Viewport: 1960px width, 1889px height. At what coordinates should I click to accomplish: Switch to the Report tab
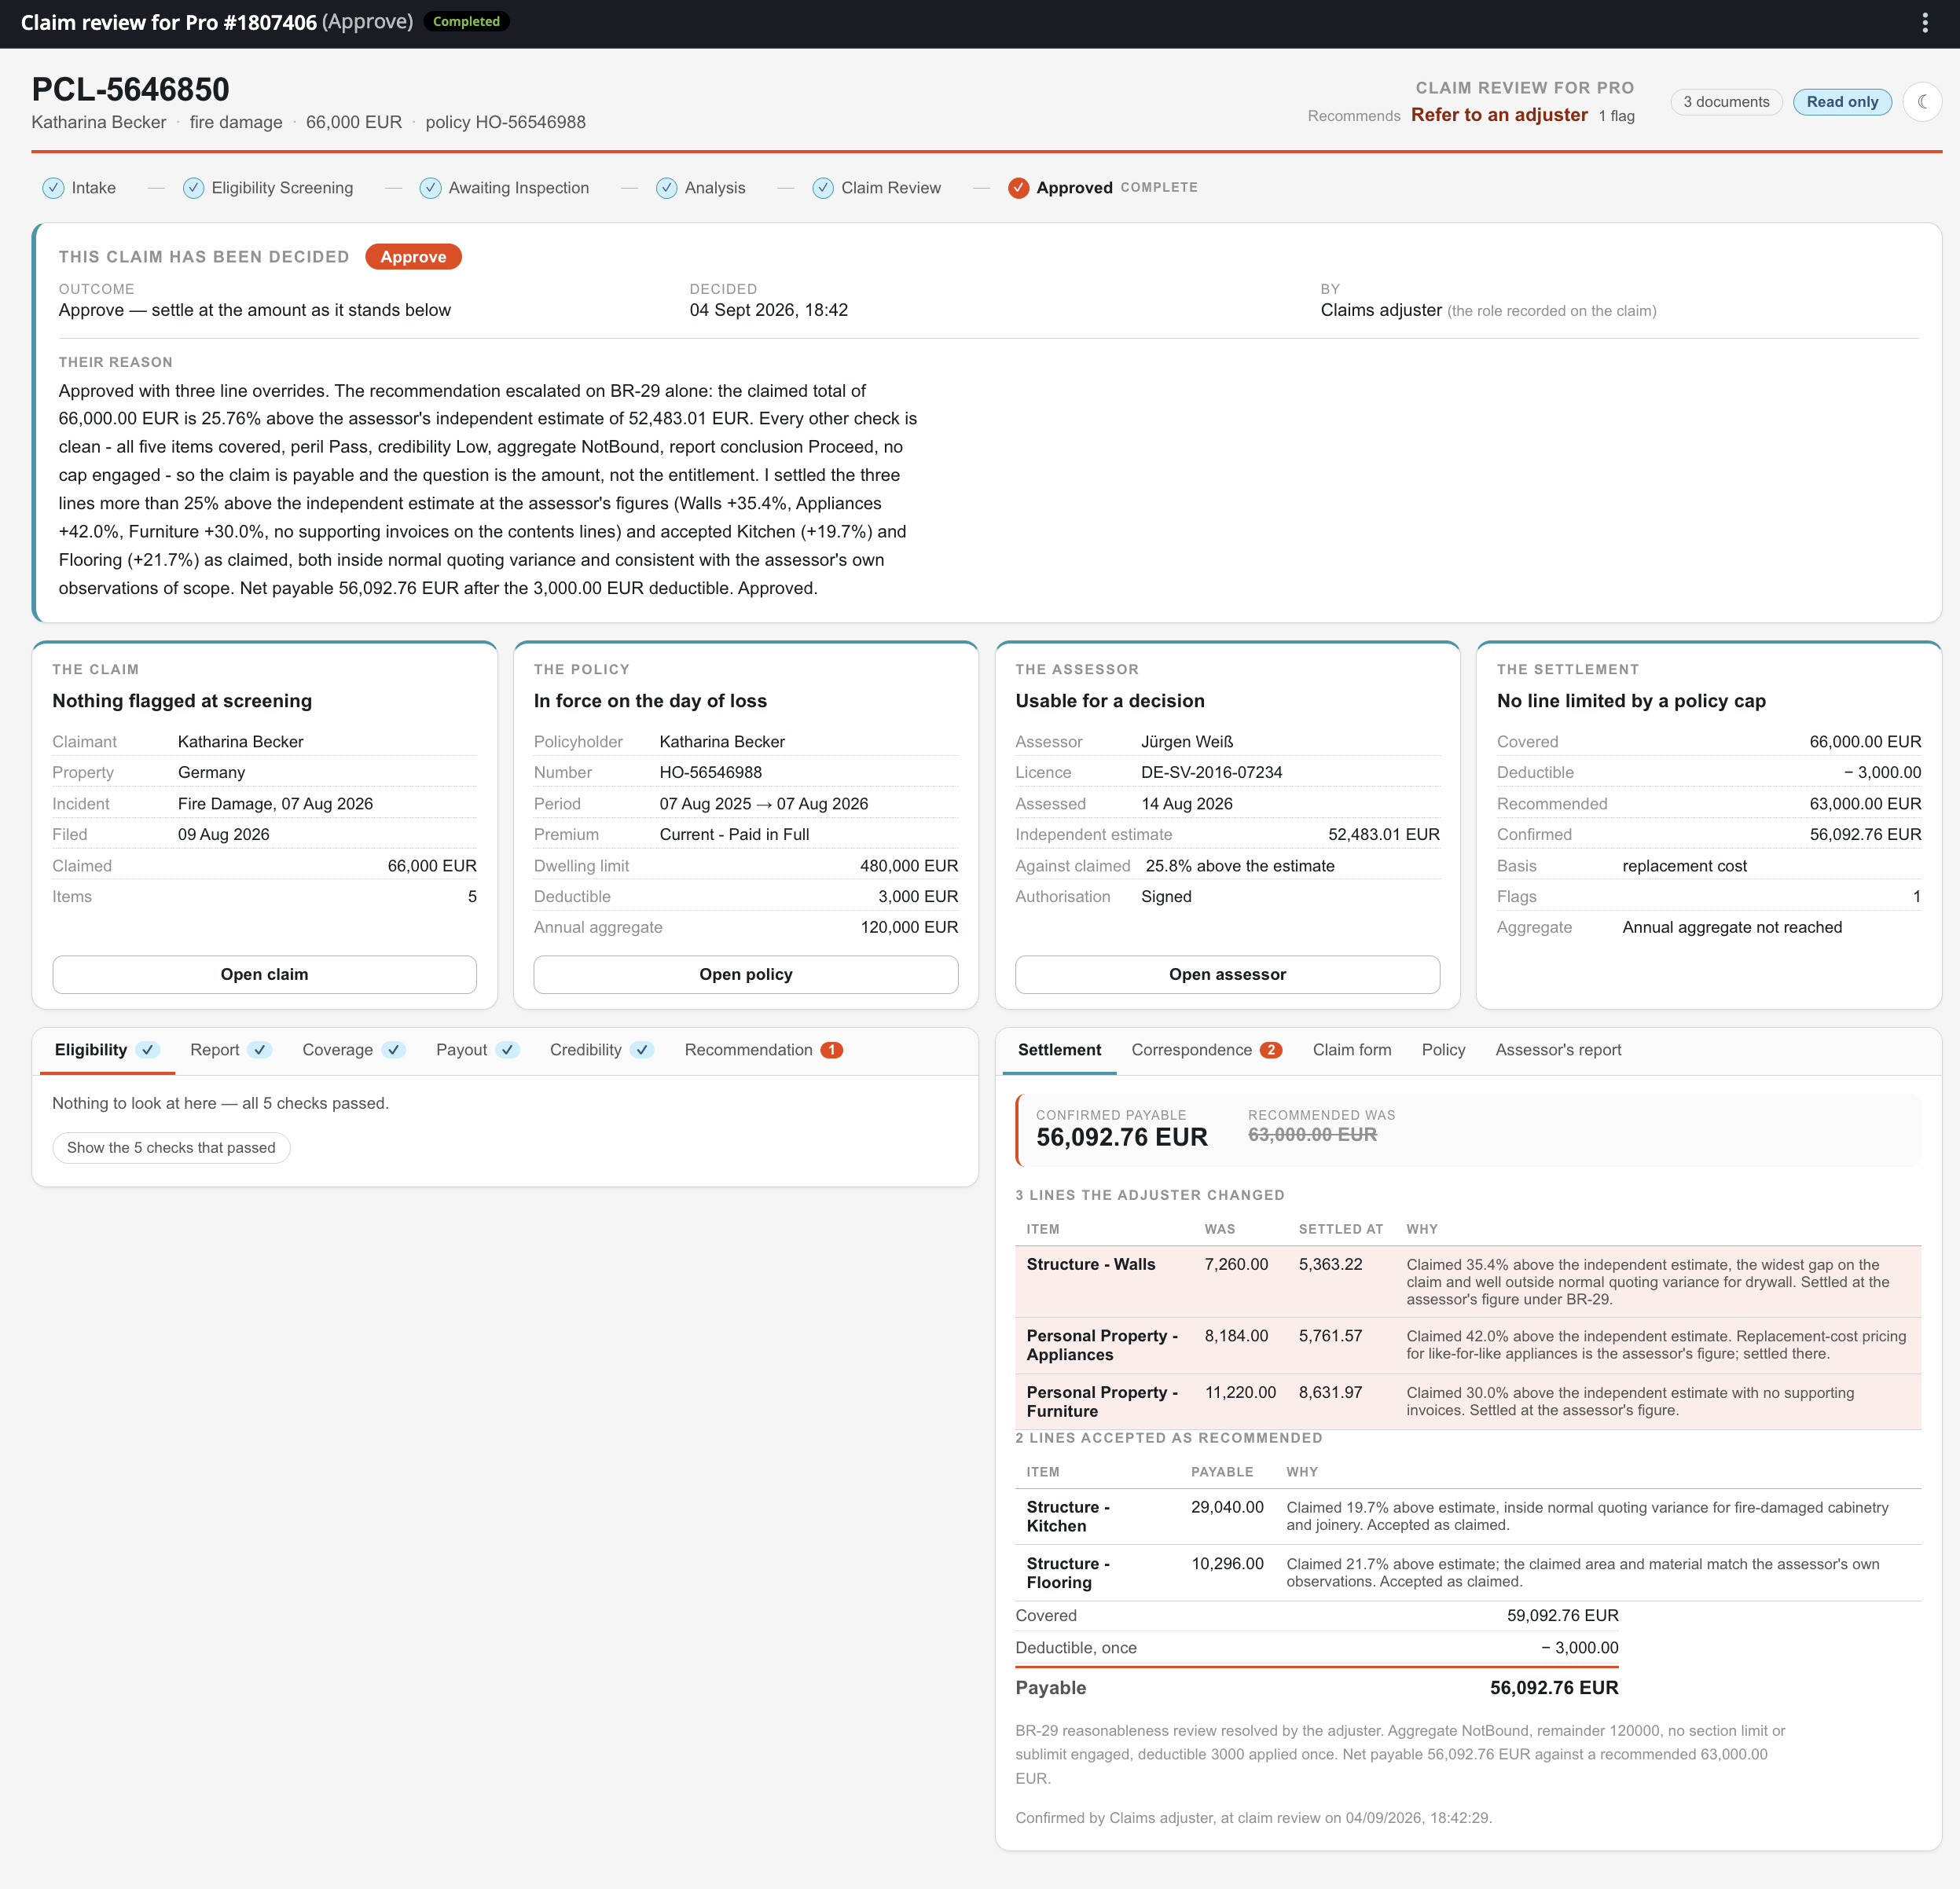click(231, 1050)
